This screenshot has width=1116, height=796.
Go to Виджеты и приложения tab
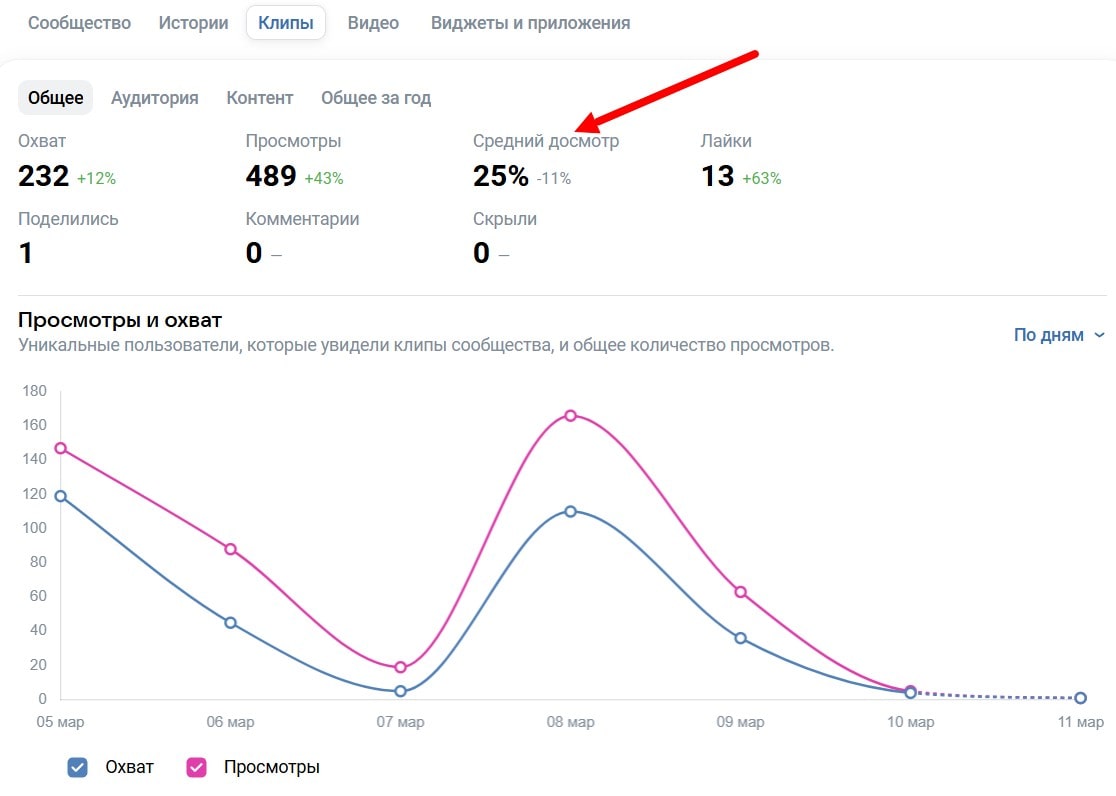coord(530,22)
